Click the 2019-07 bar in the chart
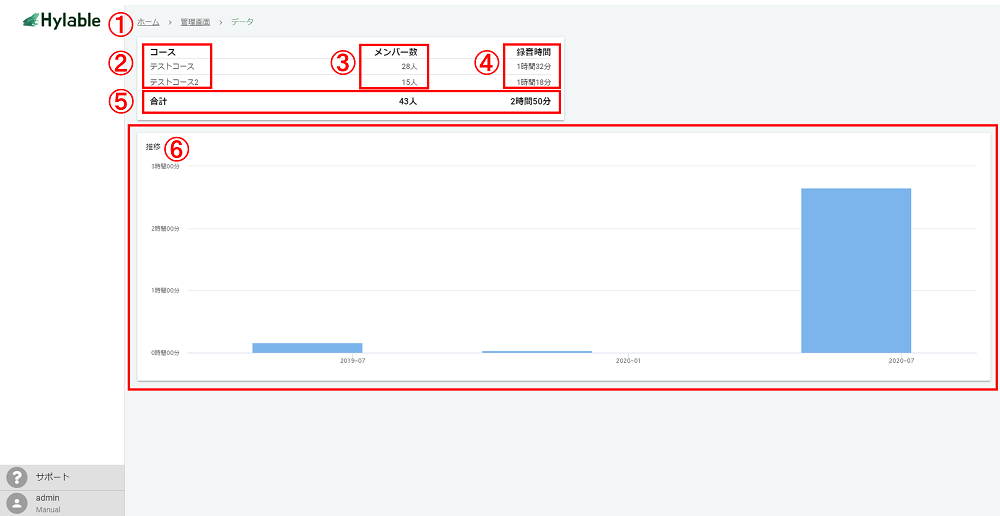The image size is (1000, 516). coord(307,347)
